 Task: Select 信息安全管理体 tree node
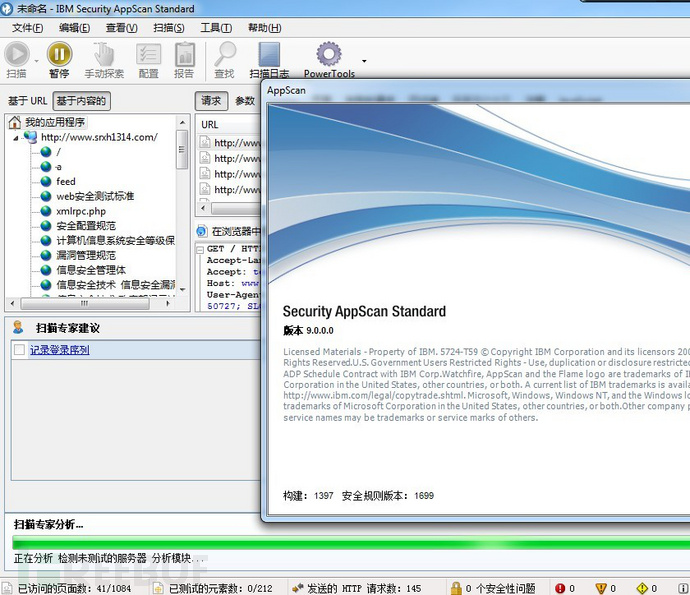click(91, 270)
